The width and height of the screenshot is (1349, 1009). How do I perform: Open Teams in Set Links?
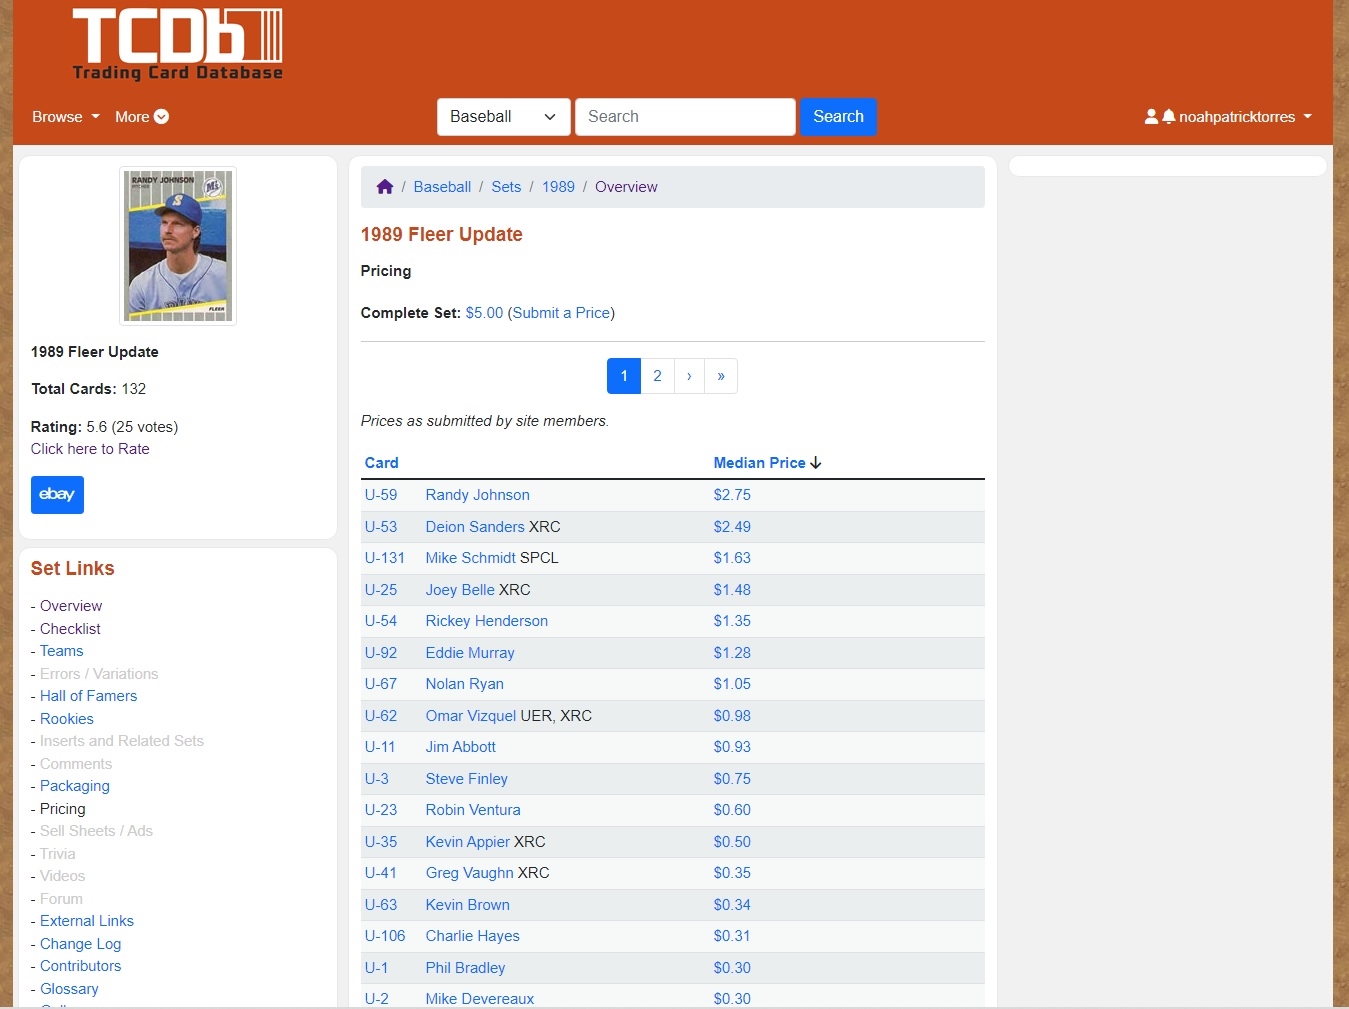click(61, 651)
